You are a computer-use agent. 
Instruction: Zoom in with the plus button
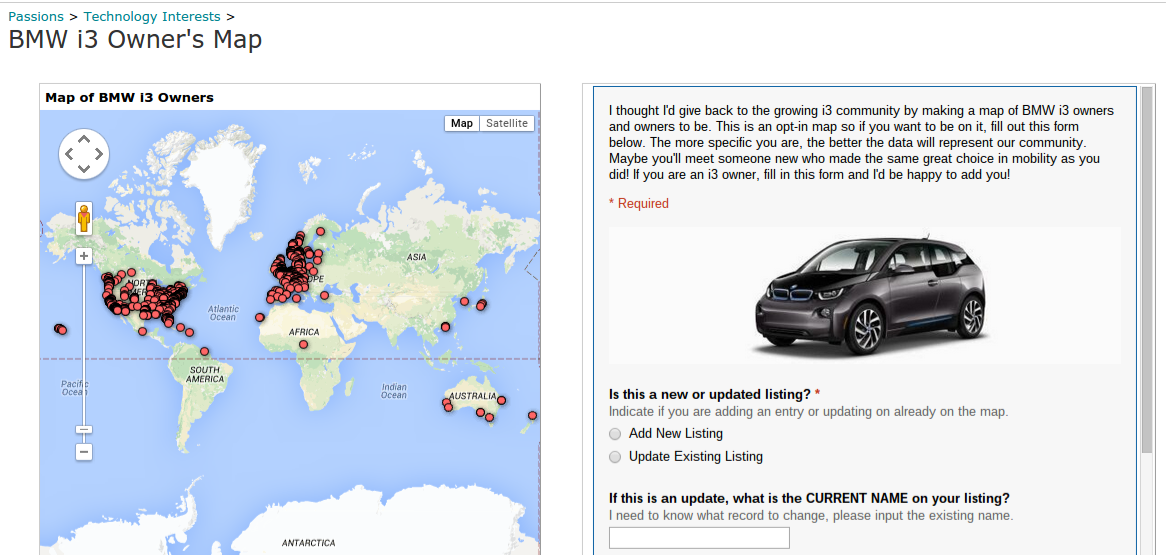click(x=84, y=256)
